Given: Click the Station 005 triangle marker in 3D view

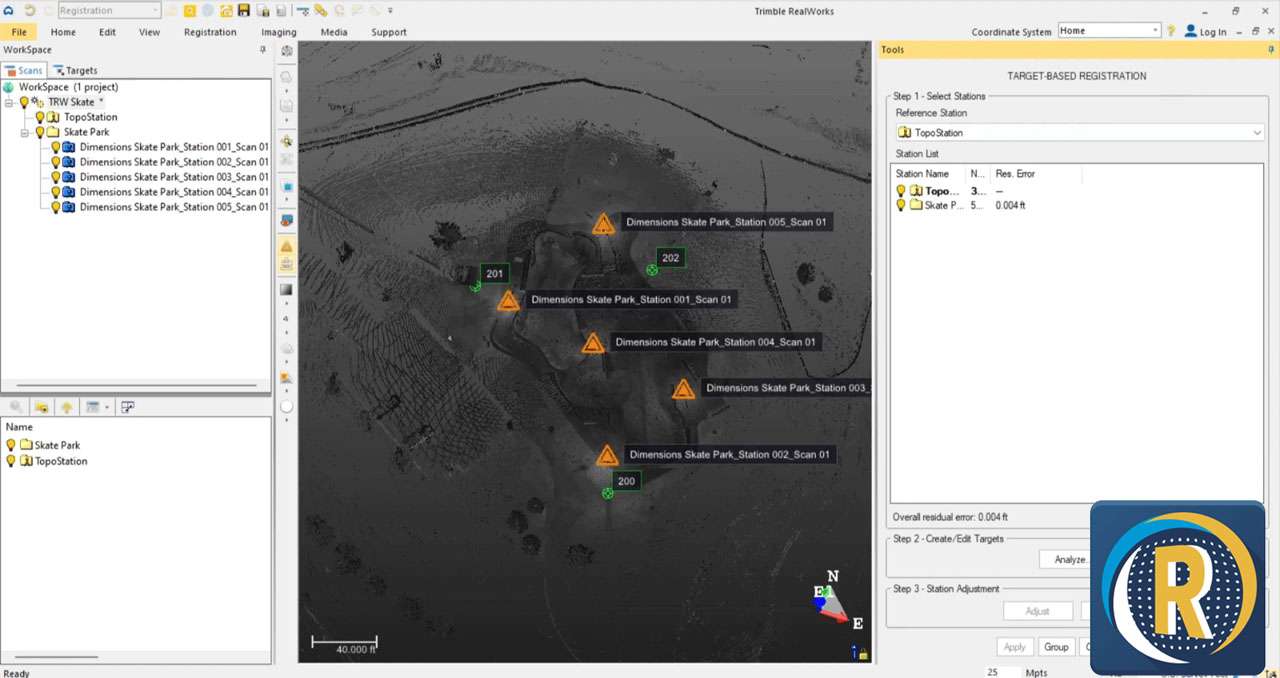Looking at the screenshot, I should tap(602, 224).
